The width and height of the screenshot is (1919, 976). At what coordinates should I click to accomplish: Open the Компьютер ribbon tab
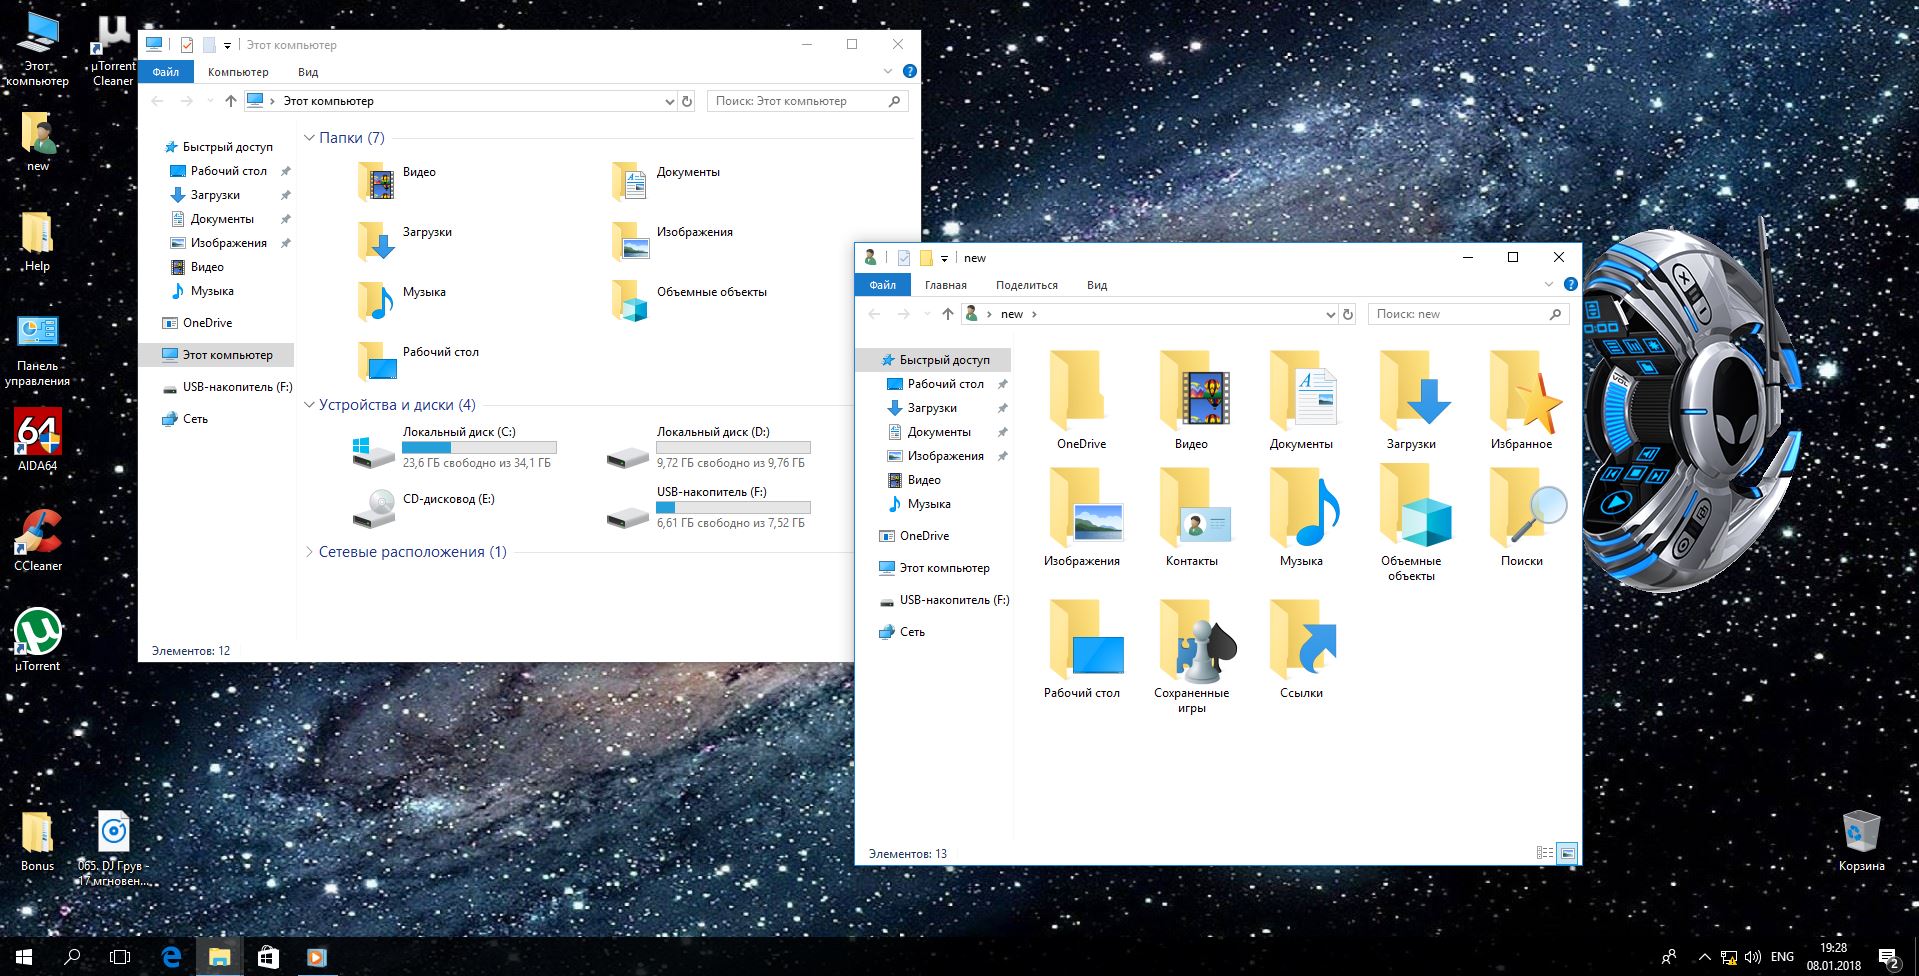238,72
